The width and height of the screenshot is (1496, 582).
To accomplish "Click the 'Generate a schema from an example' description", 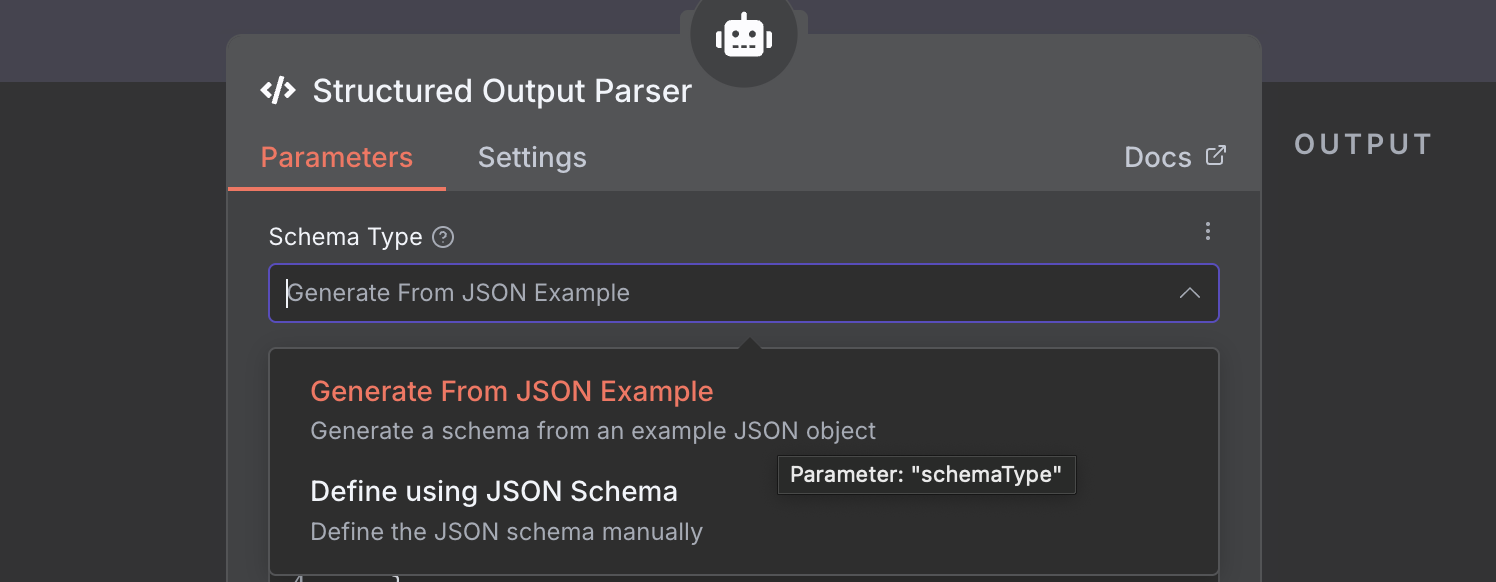I will click(x=593, y=431).
